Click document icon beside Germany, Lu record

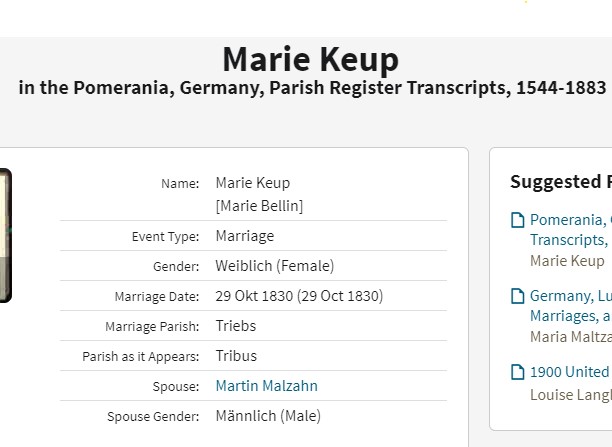pyautogui.click(x=518, y=296)
